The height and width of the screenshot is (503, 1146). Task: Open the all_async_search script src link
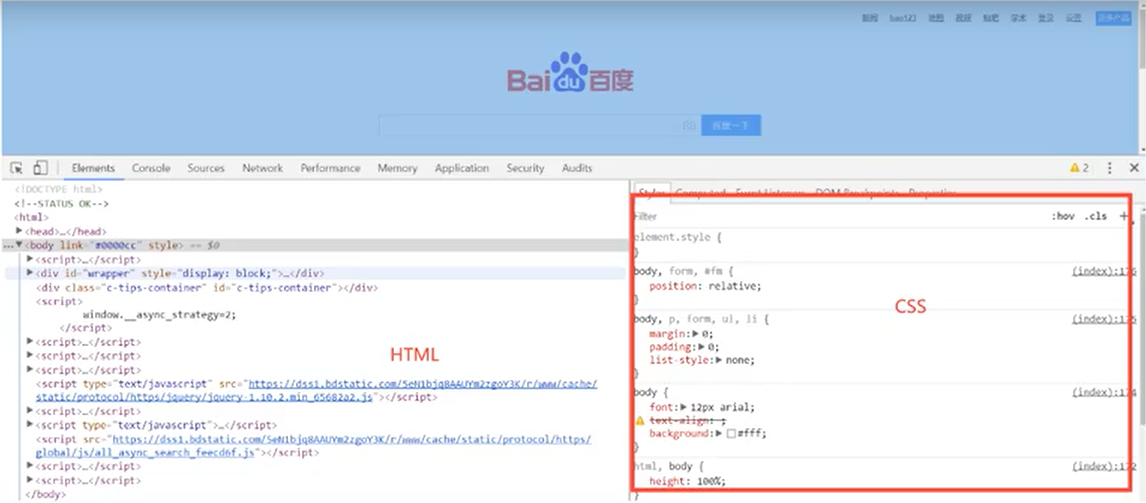(x=314, y=445)
